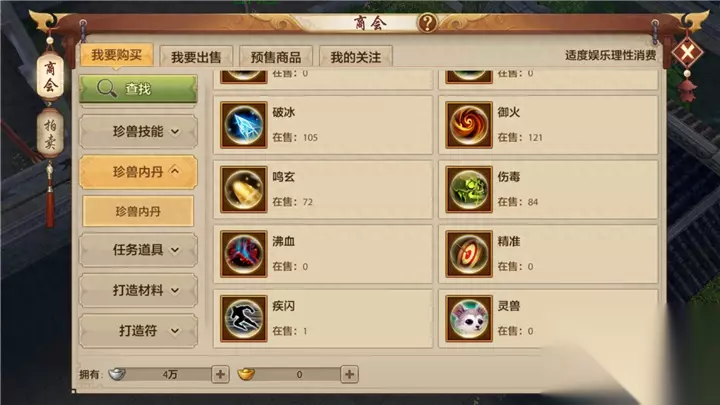
Task: Expand the 打造材料 category
Action: tap(138, 290)
